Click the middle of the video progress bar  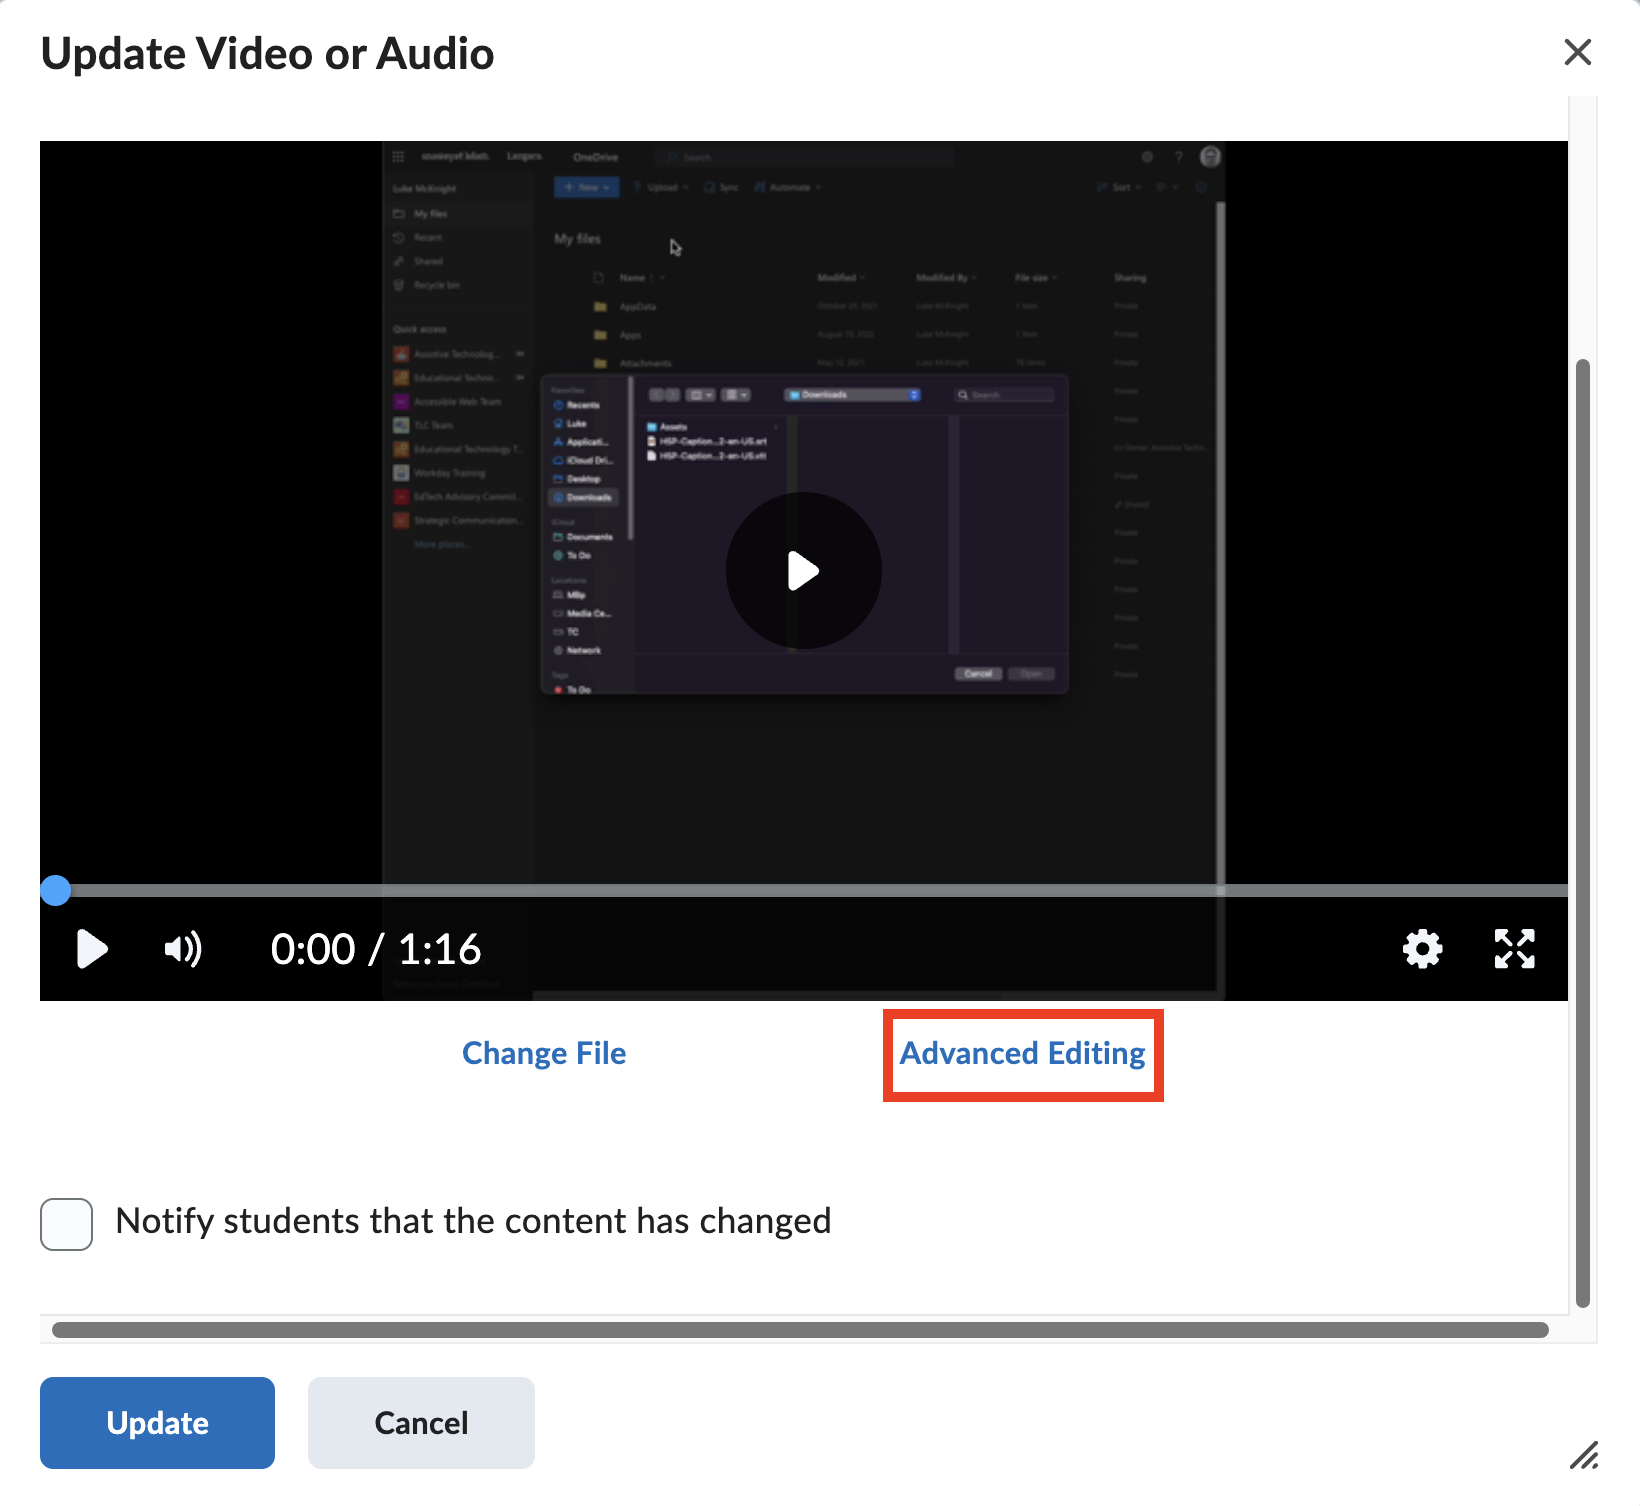[x=804, y=890]
